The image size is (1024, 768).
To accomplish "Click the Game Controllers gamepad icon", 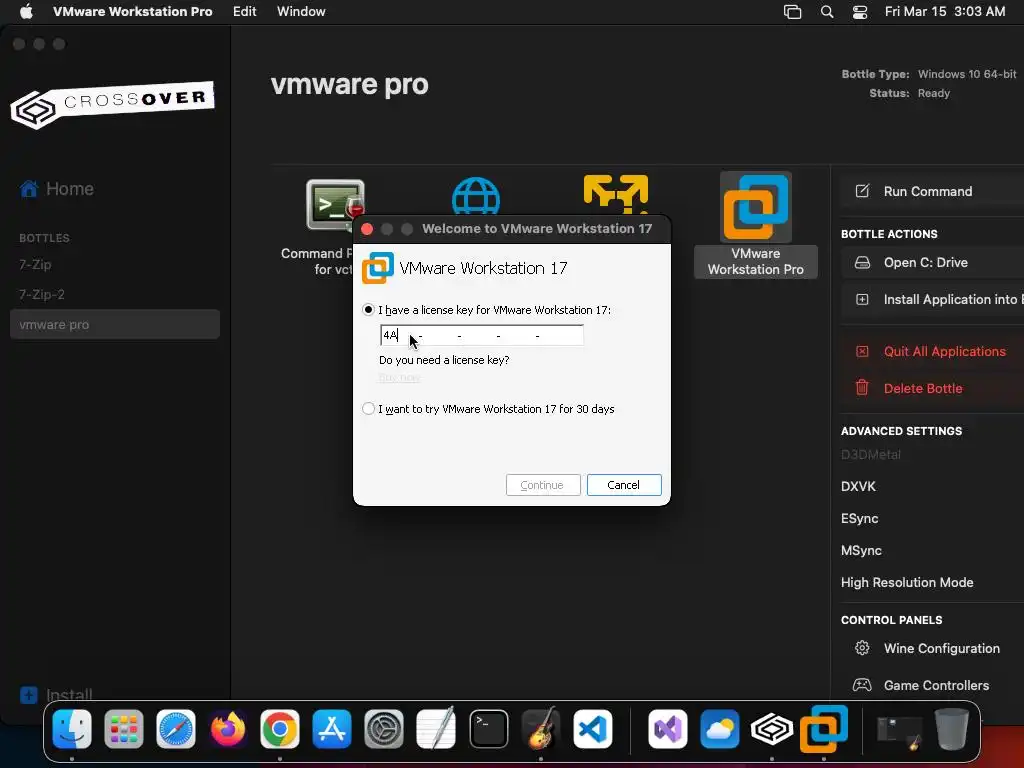I will pyautogui.click(x=862, y=685).
